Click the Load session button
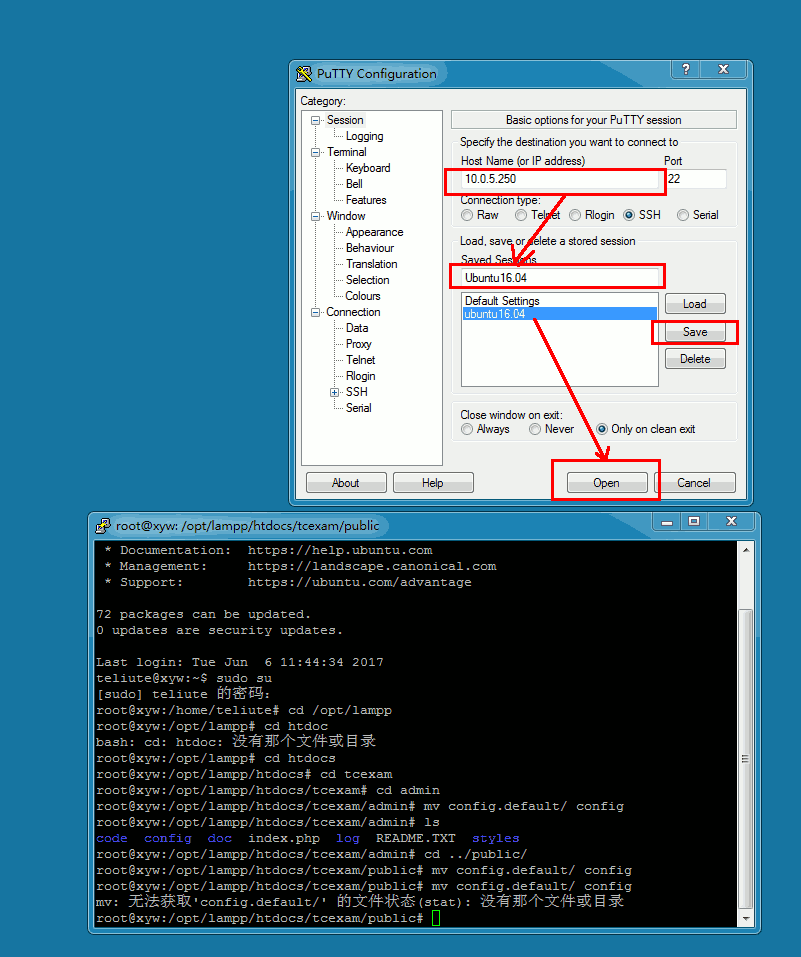 click(x=695, y=304)
